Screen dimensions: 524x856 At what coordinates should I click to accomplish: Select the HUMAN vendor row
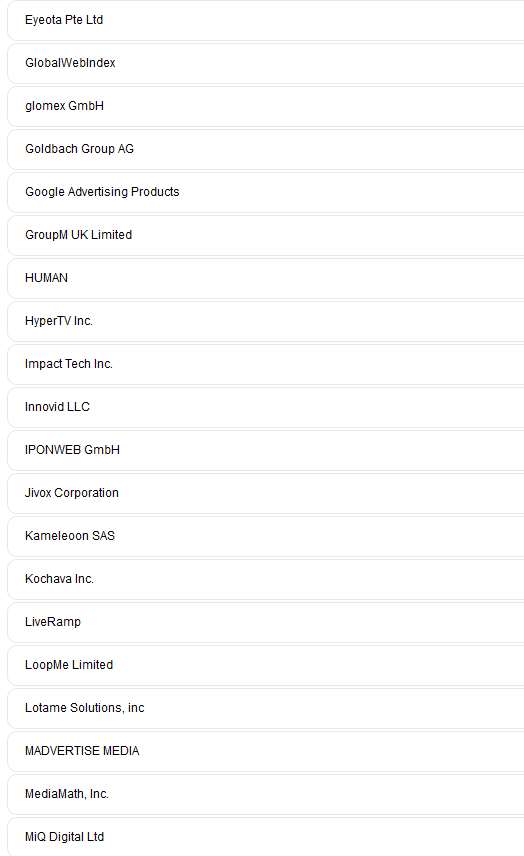click(266, 278)
